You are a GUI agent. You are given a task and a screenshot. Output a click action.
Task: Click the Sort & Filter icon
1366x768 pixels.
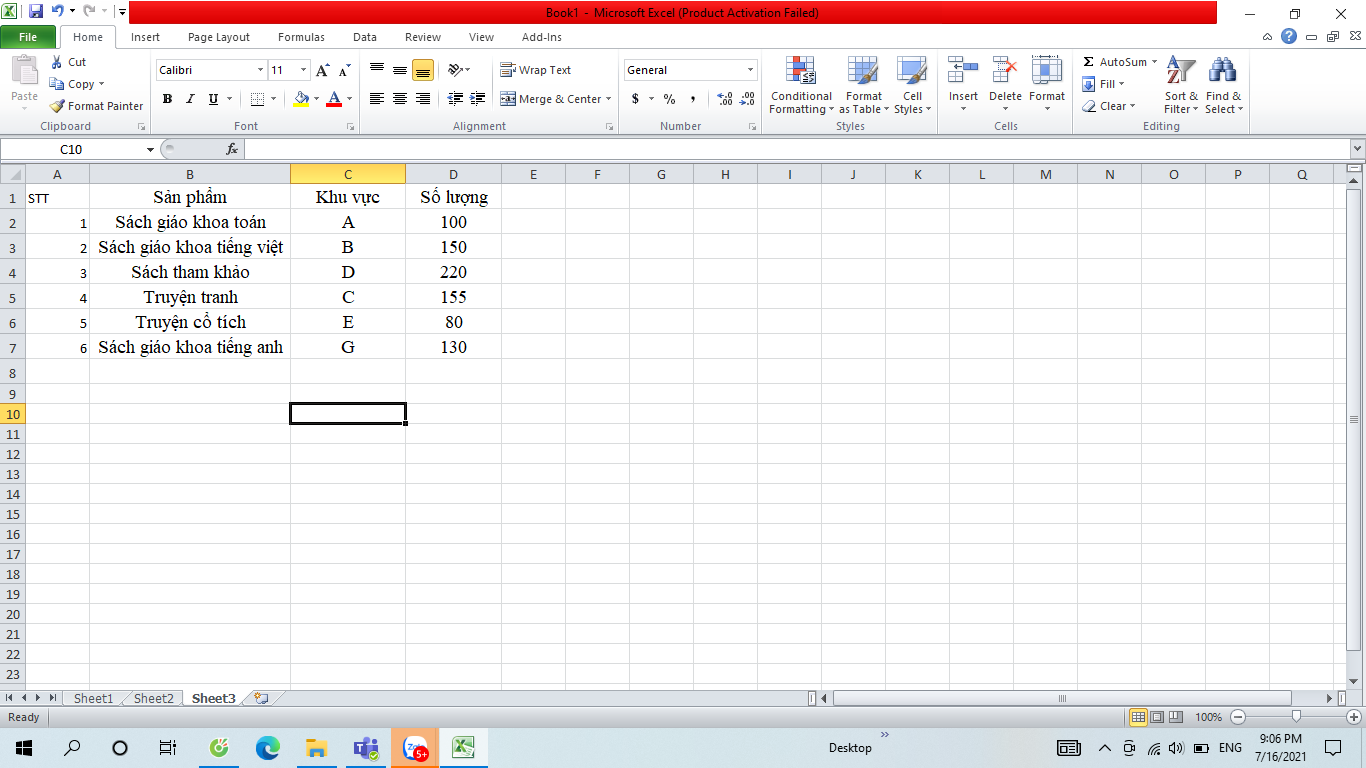tap(1181, 70)
